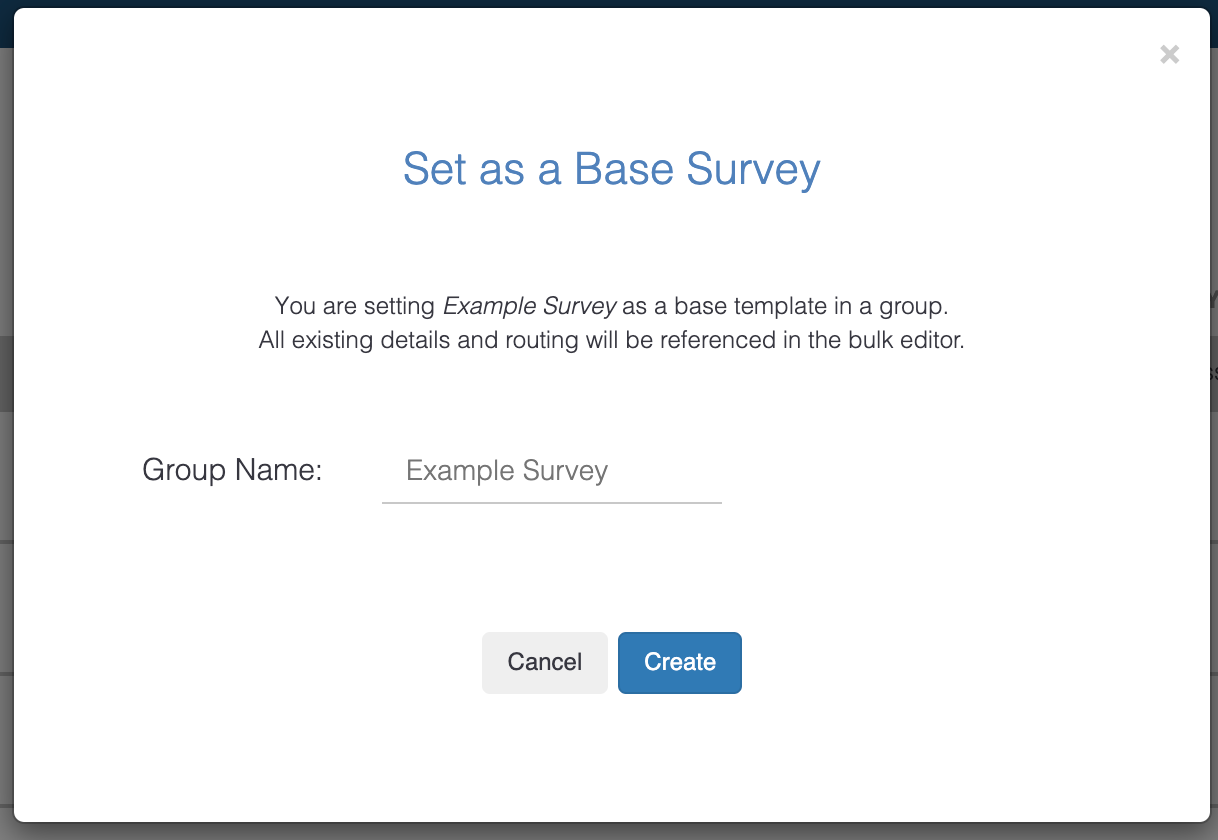Click the word "Survey" in the blue title
This screenshot has width=1218, height=840.
pyautogui.click(x=753, y=169)
